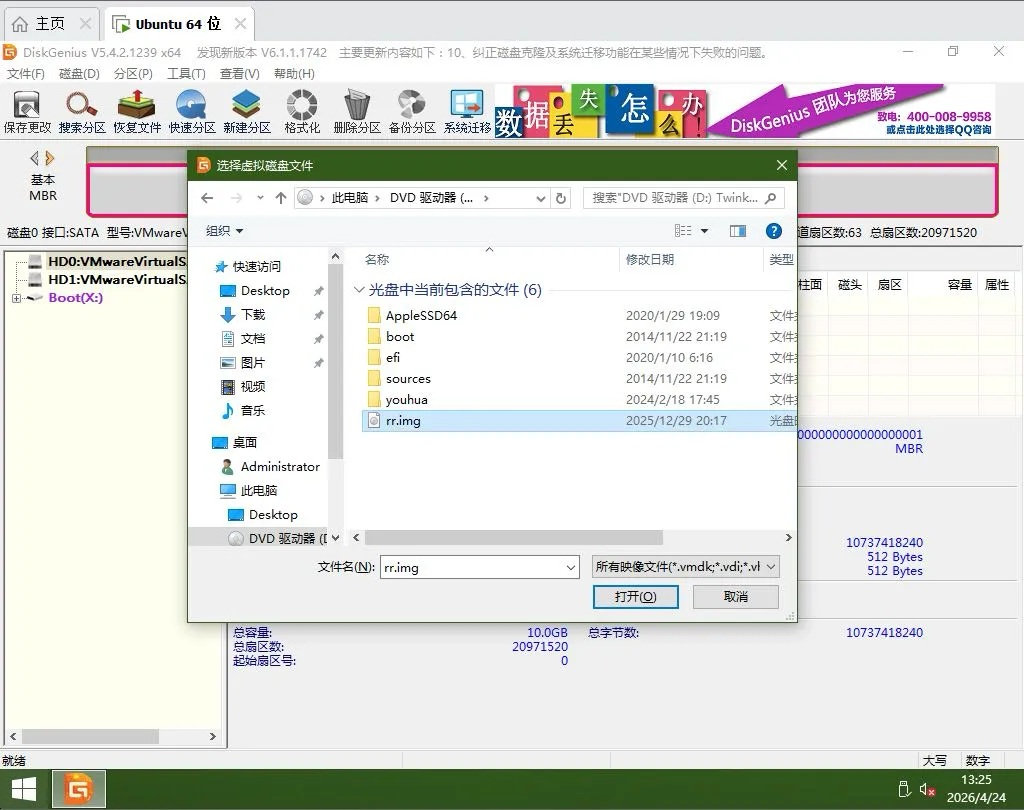
Task: Click the New Partition (新建分区) icon
Action: point(246,111)
